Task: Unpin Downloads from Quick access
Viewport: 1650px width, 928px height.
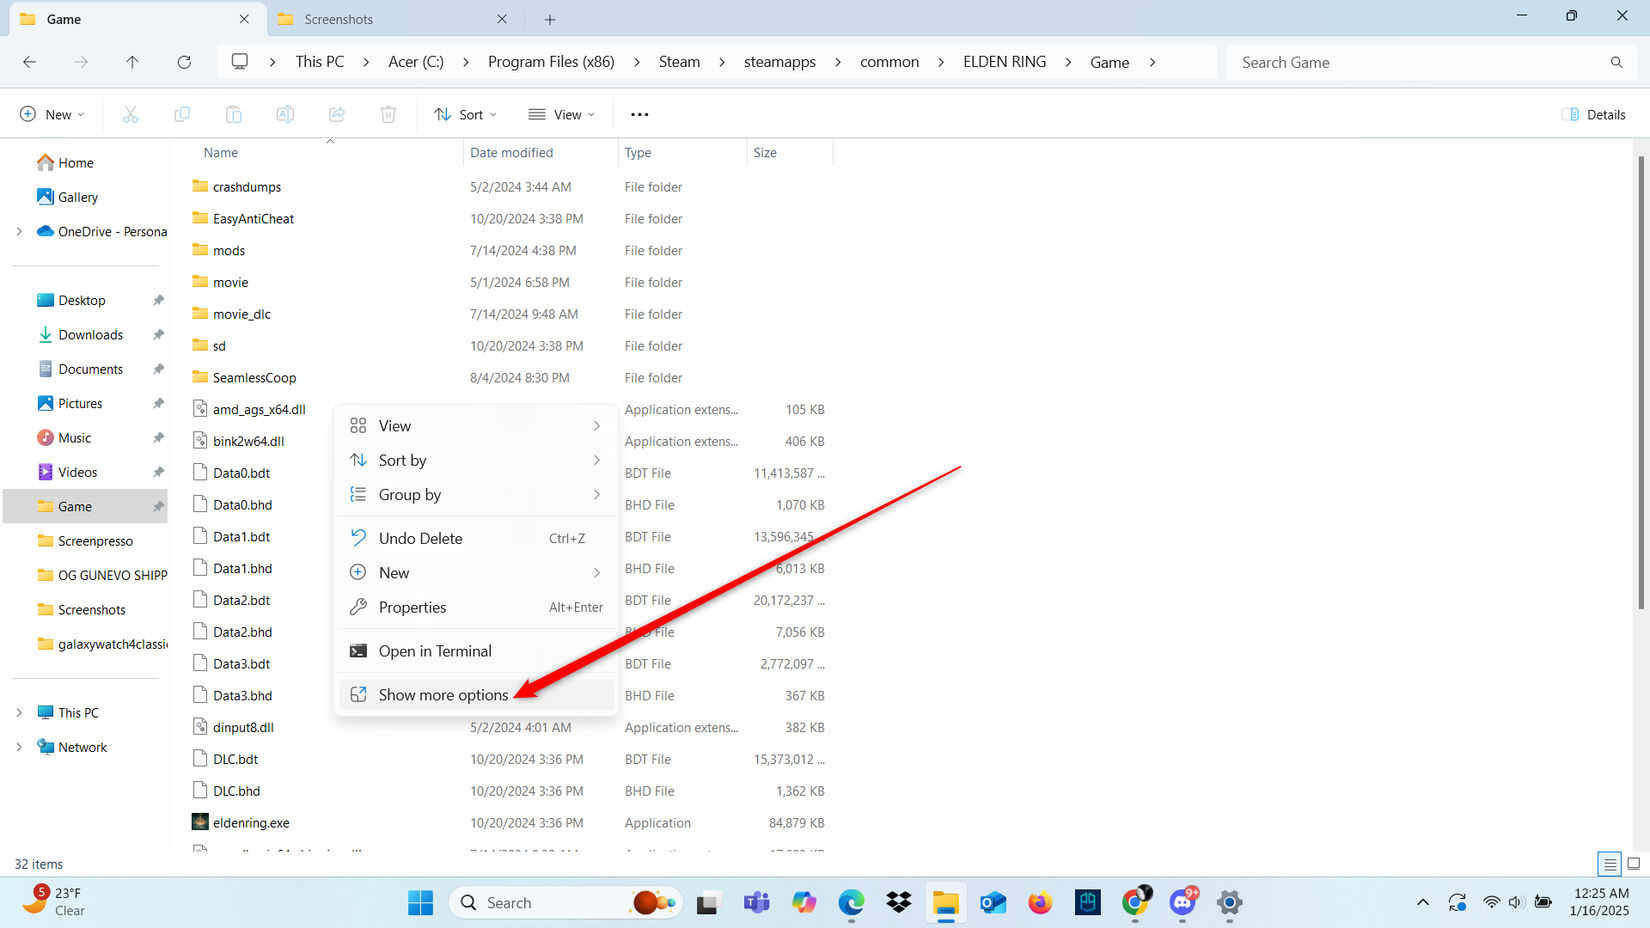Action: click(158, 334)
